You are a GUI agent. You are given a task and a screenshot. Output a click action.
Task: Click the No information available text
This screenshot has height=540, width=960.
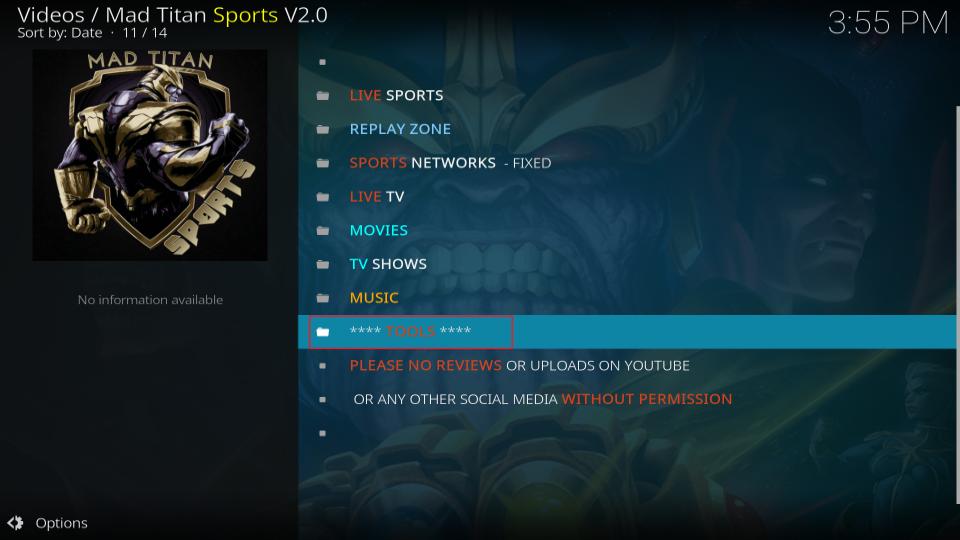pyautogui.click(x=150, y=299)
